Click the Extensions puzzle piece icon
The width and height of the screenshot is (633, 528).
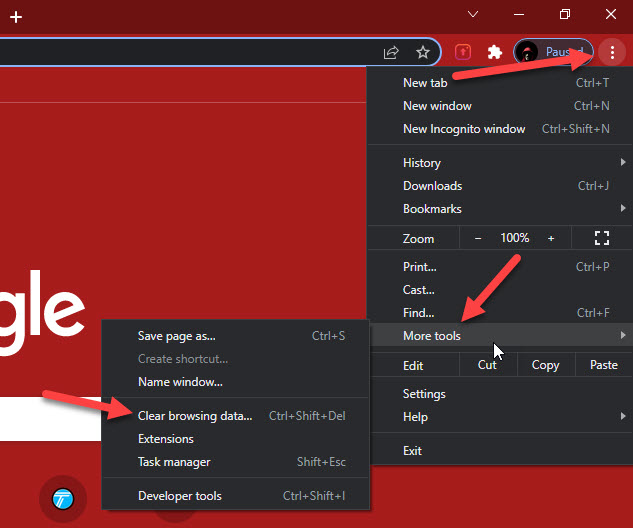(494, 52)
